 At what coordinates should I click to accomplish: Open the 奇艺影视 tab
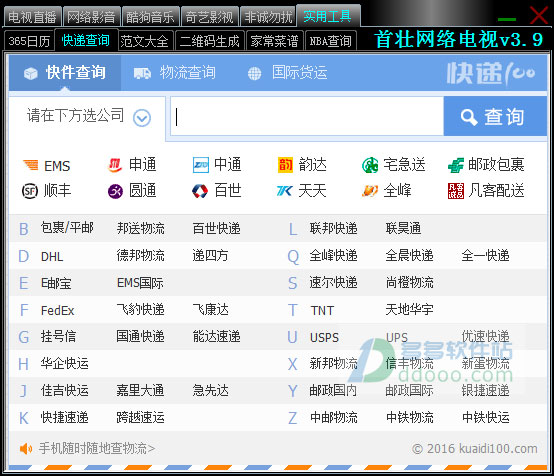tap(210, 17)
